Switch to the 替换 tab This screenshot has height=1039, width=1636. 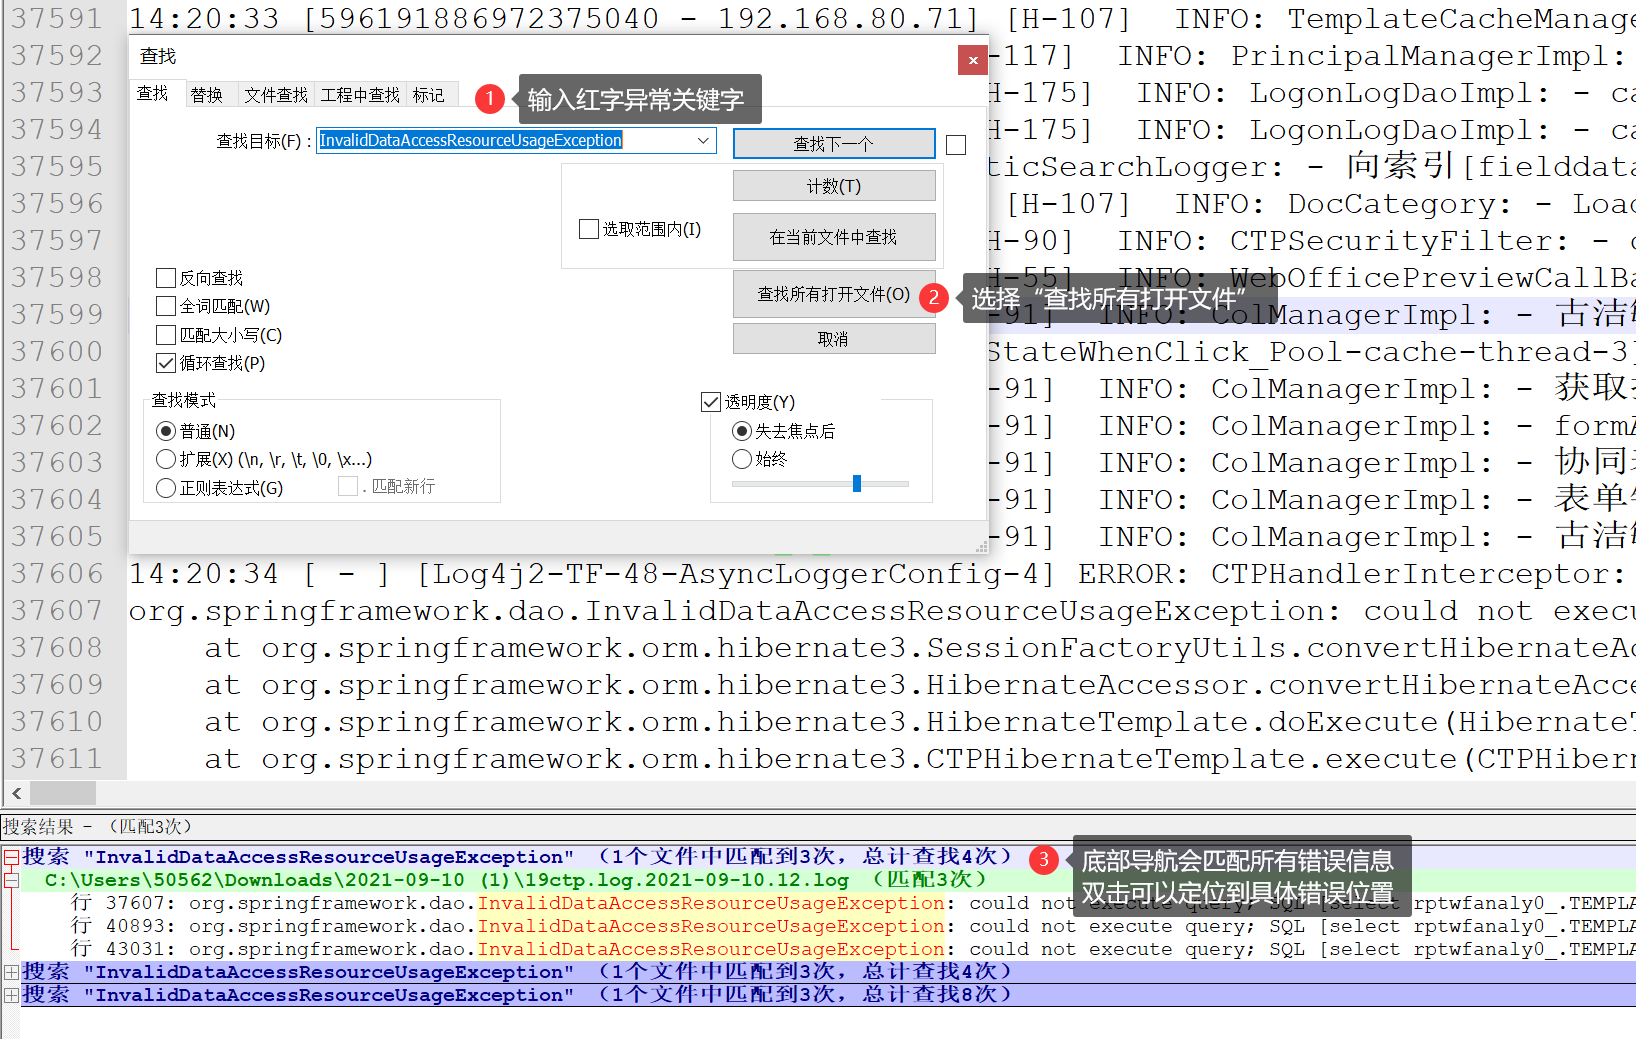point(207,95)
